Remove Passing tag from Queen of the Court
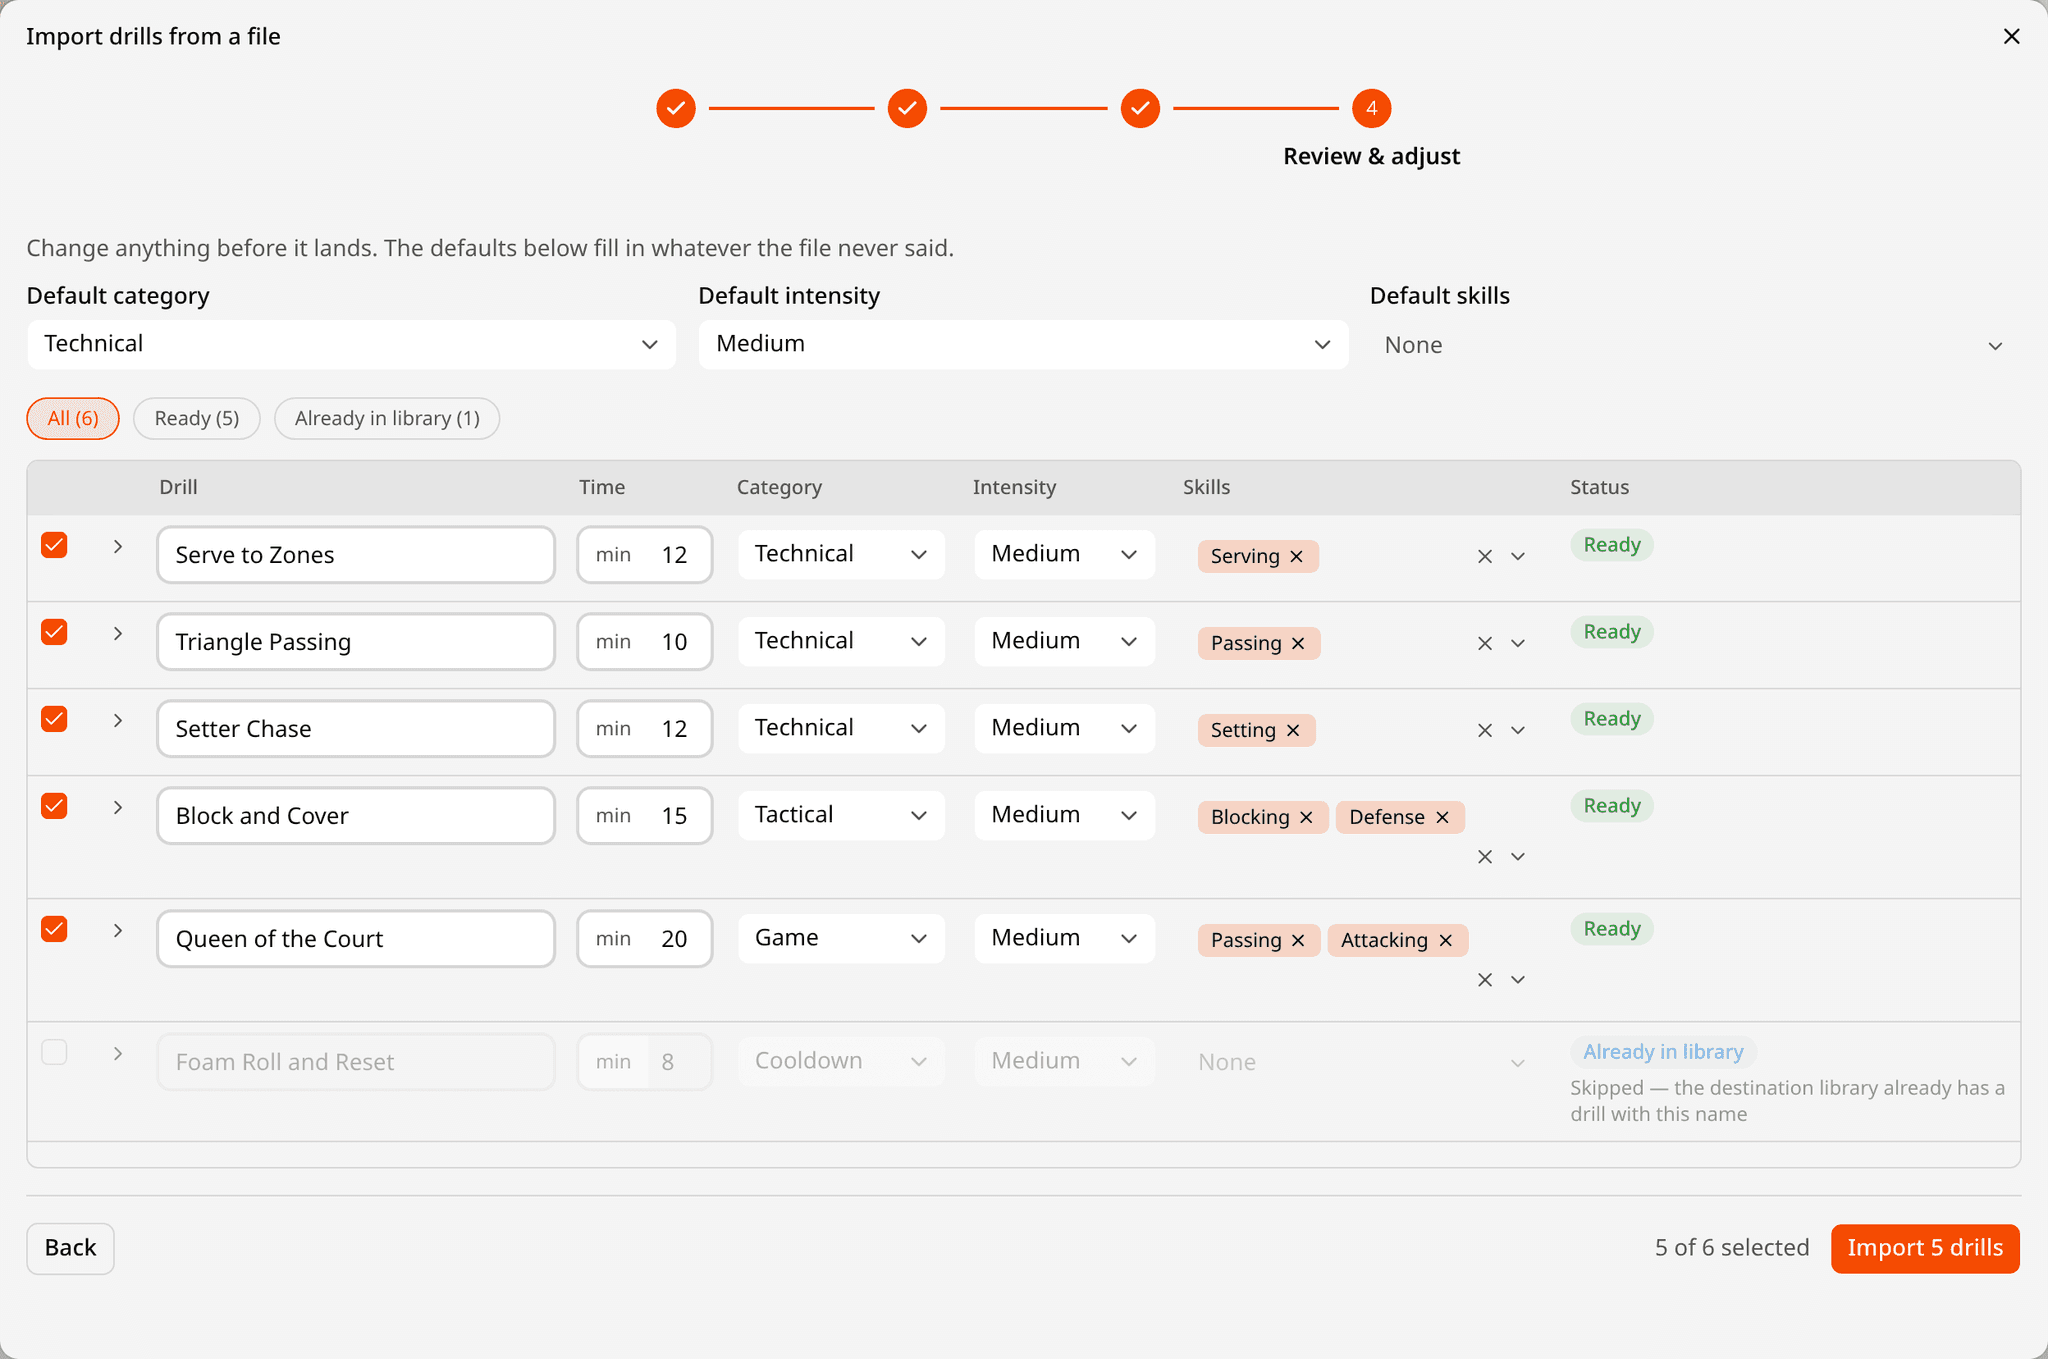The image size is (2048, 1359). coord(1298,940)
